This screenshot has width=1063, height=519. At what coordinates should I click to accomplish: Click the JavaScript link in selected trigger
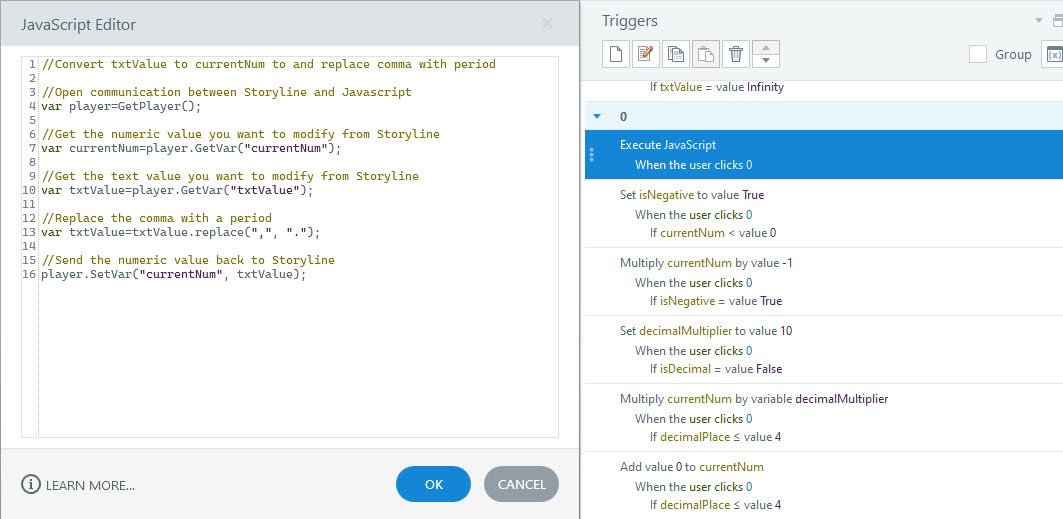tap(689, 145)
